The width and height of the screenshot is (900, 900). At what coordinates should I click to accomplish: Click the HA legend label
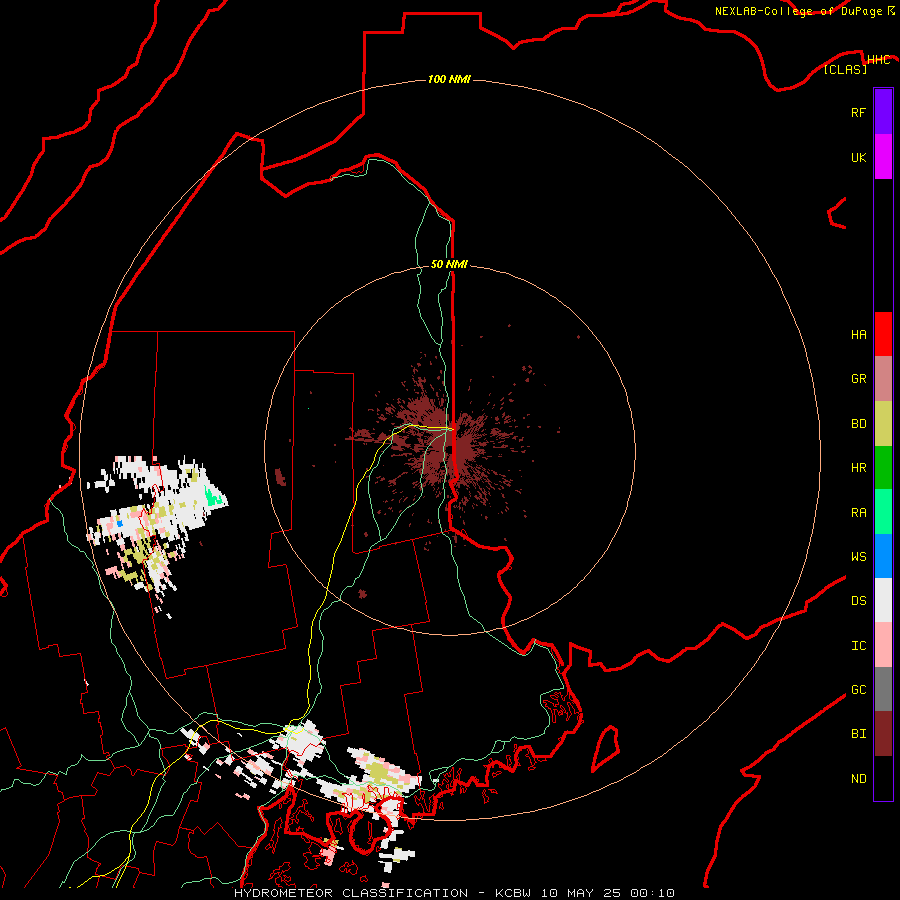tap(858, 335)
